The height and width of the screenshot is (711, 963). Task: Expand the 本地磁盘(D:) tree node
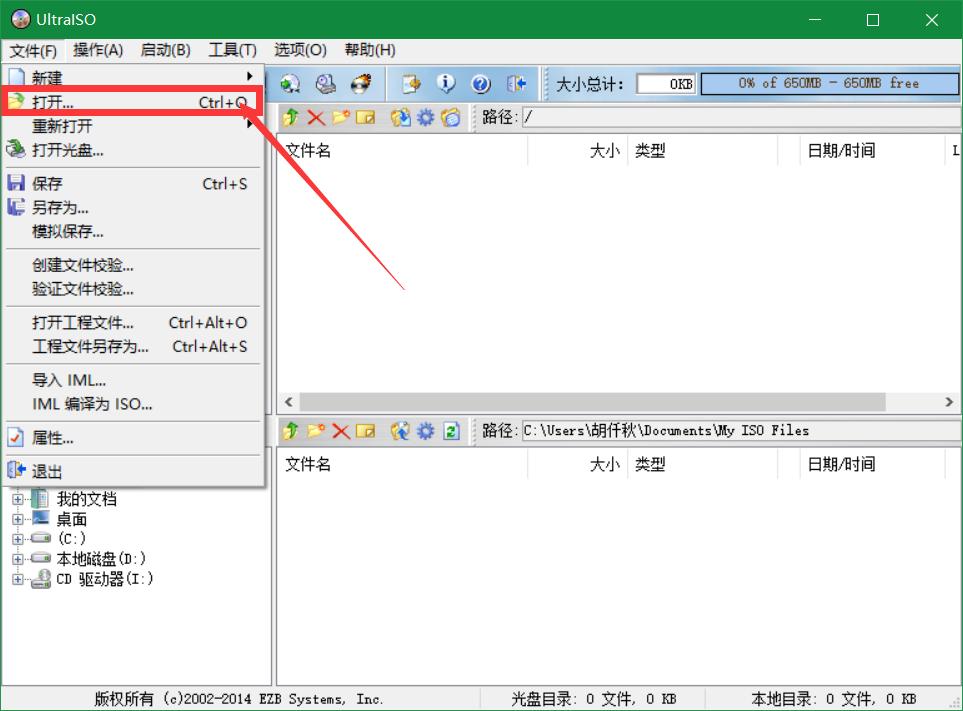[19, 559]
